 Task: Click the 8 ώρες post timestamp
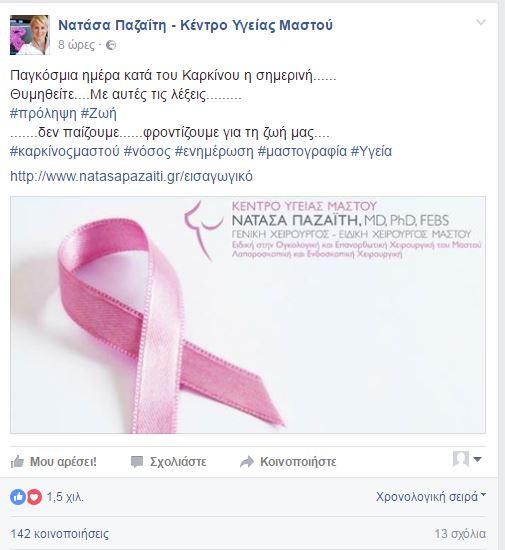(x=76, y=45)
